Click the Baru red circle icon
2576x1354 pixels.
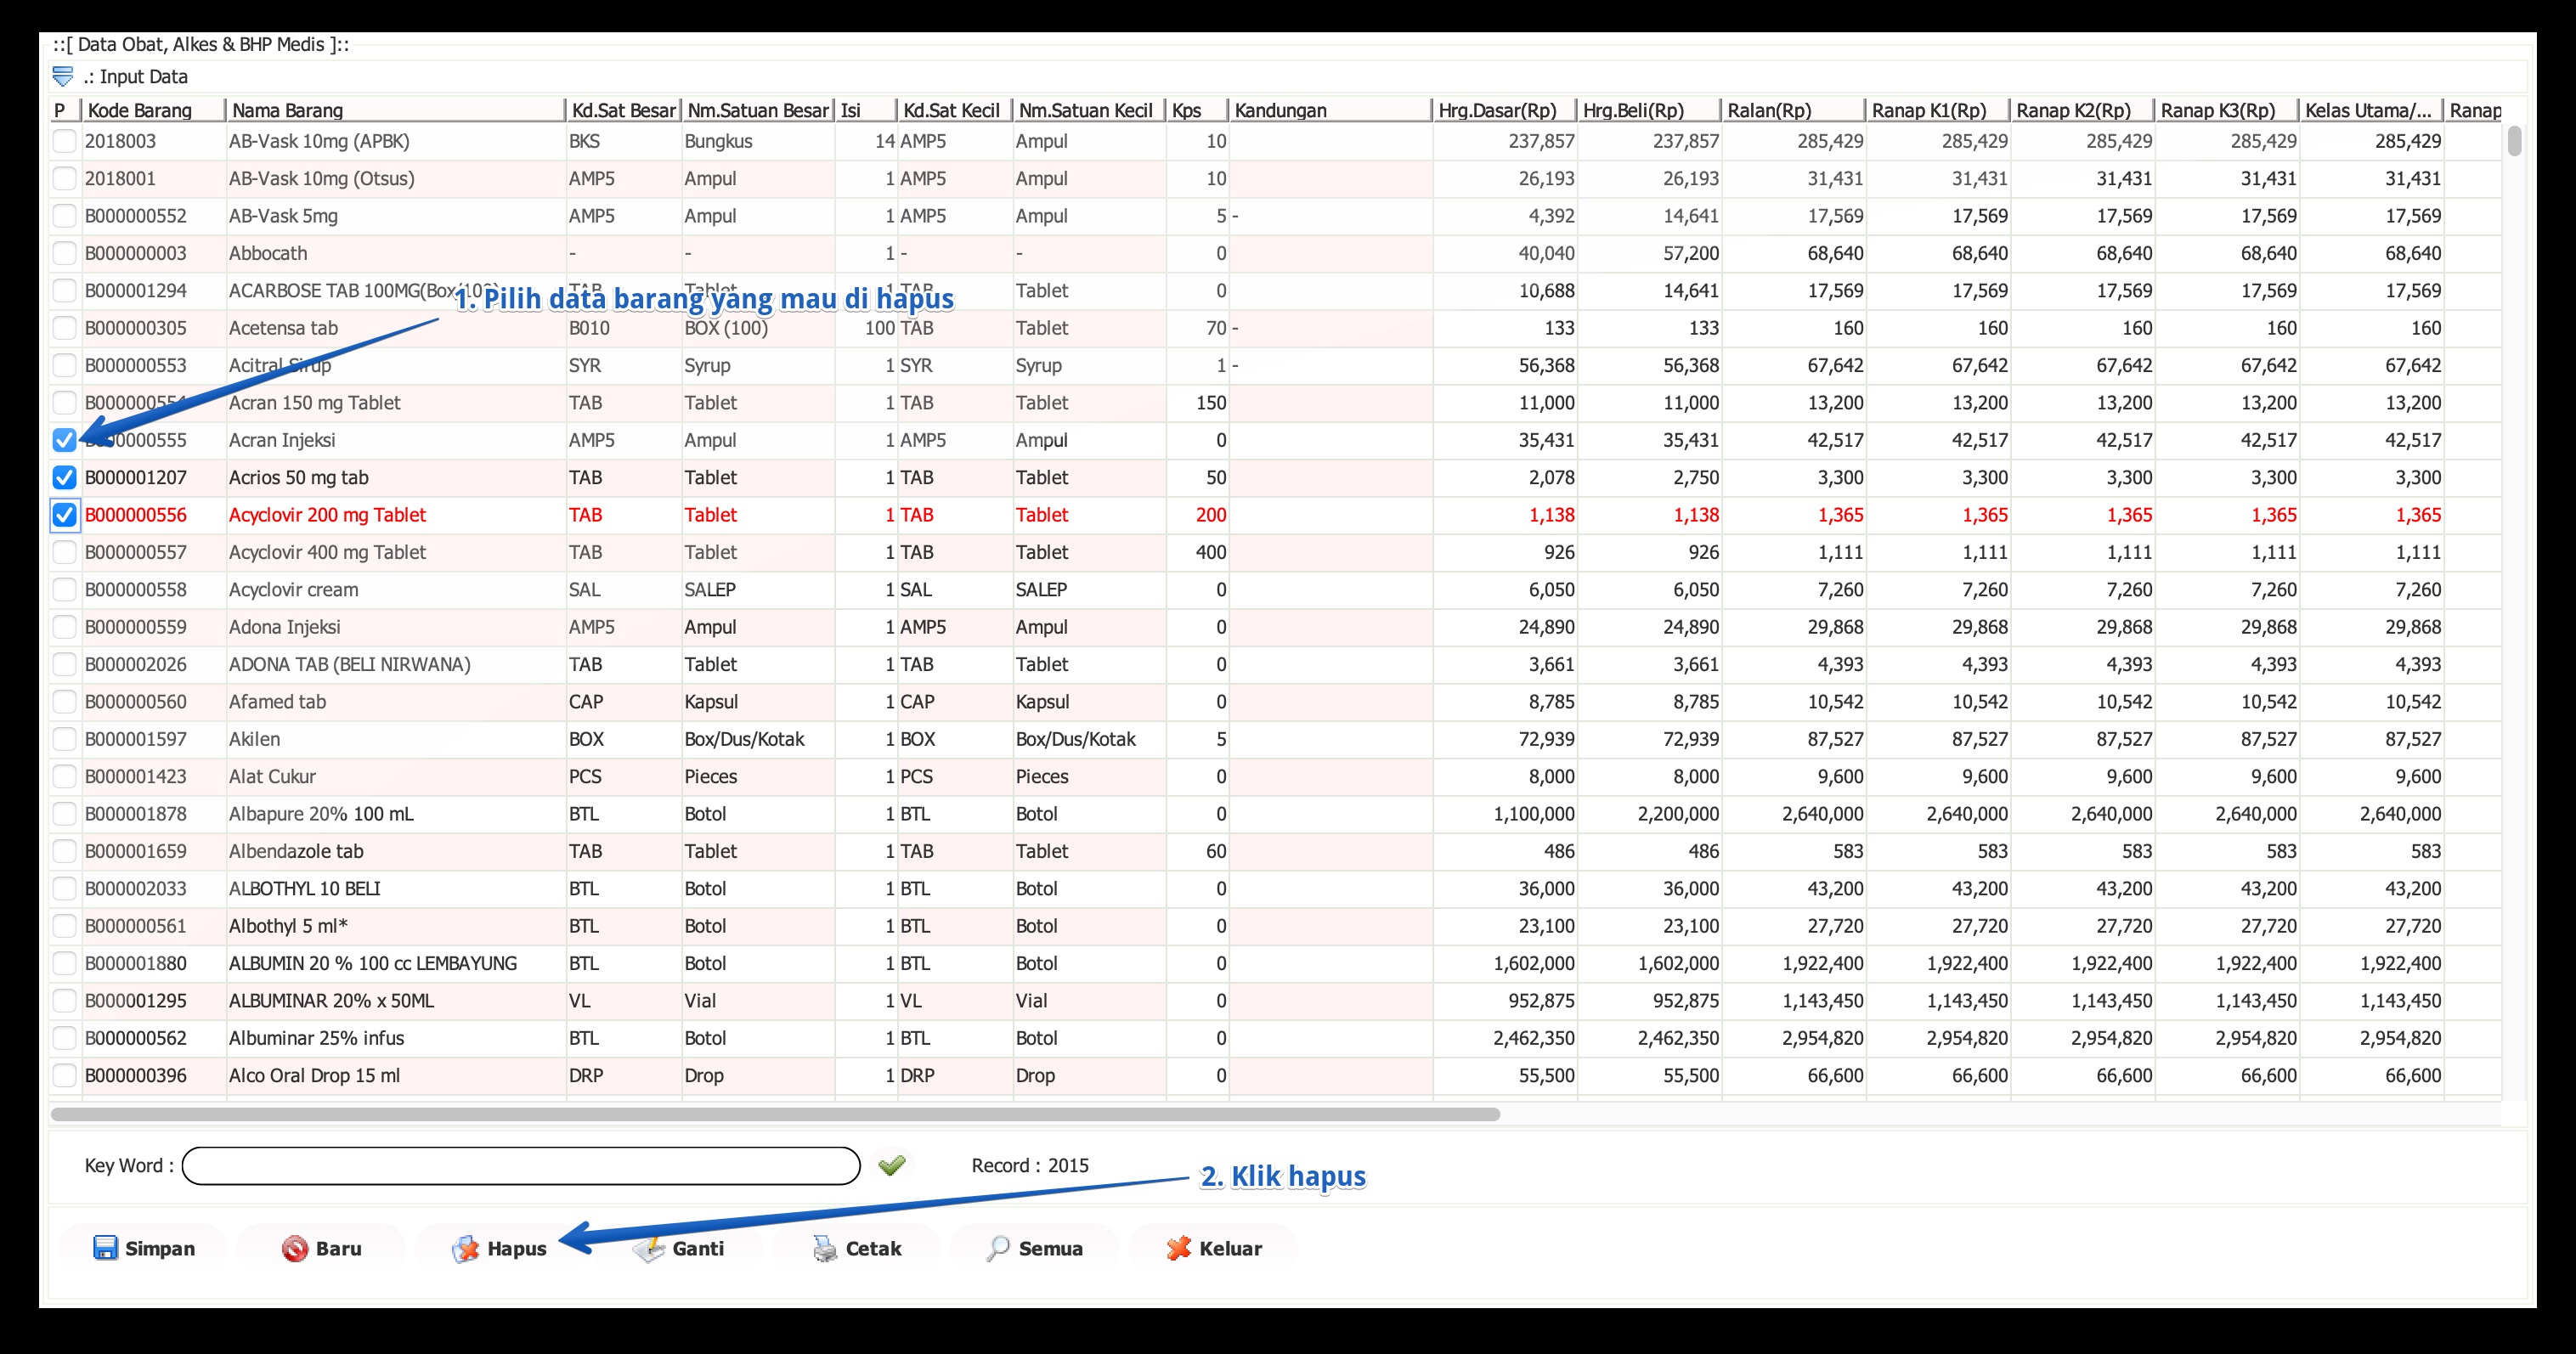click(294, 1248)
